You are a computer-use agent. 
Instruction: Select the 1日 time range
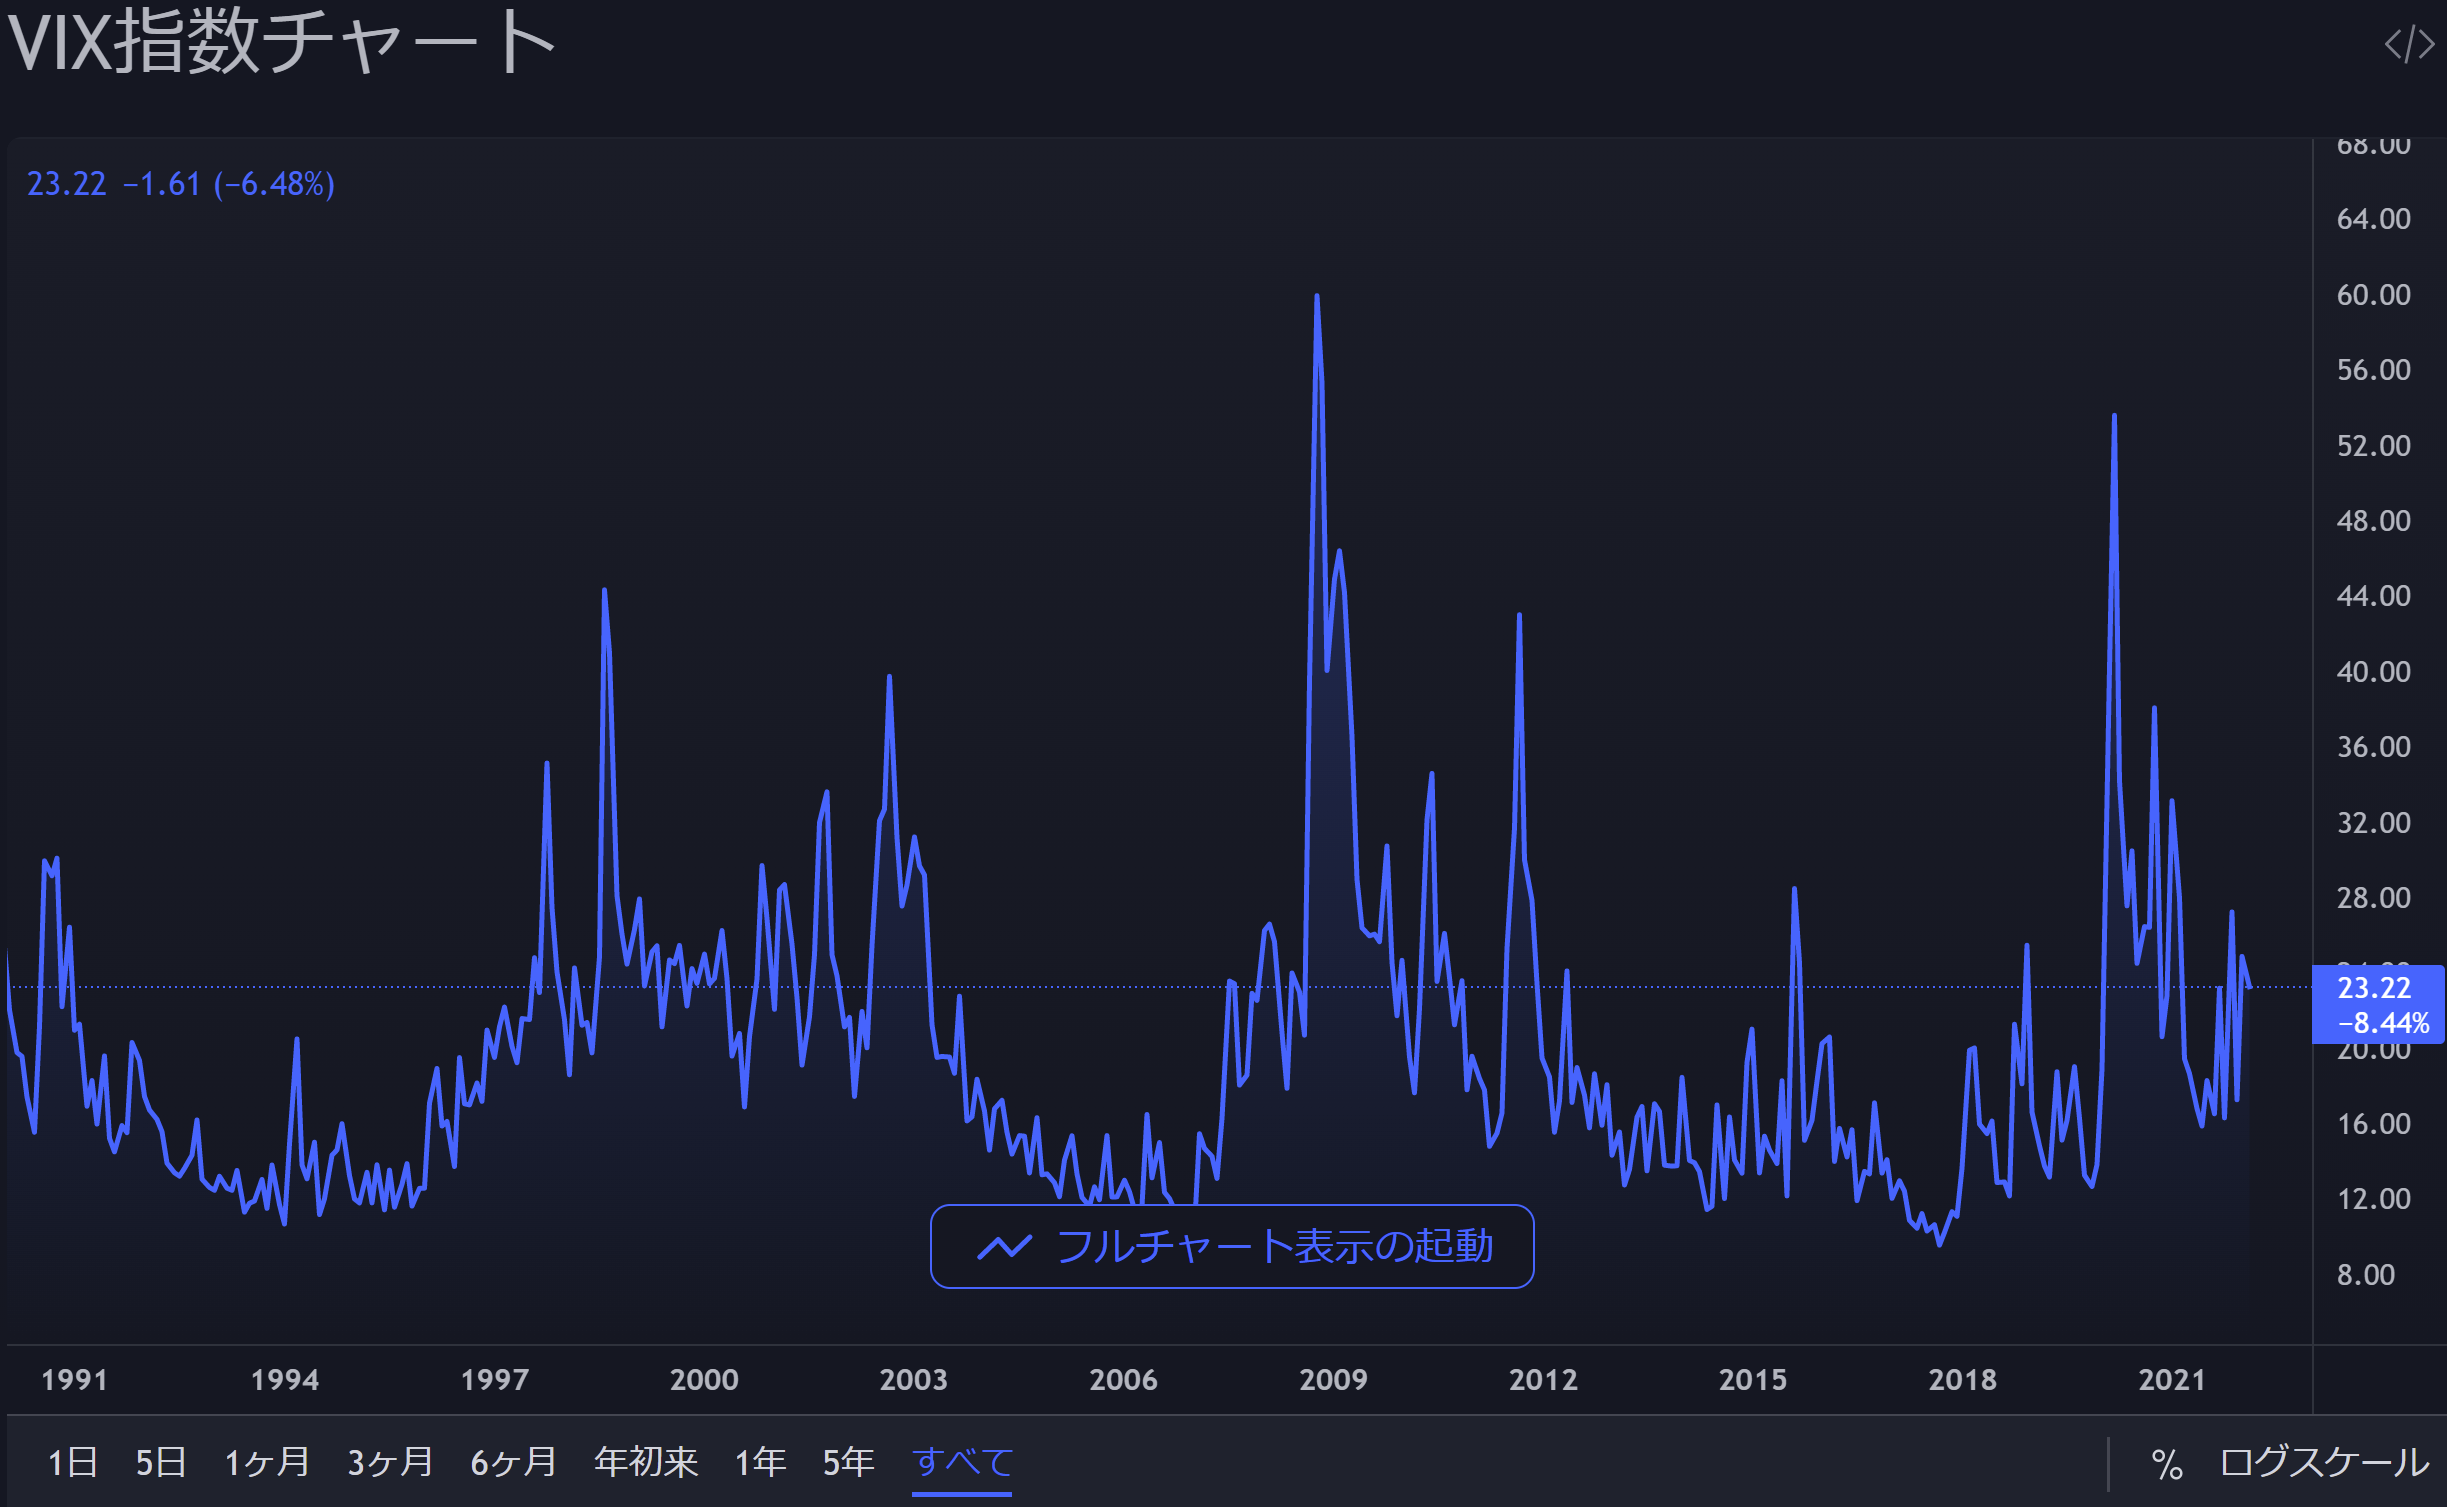[x=73, y=1462]
